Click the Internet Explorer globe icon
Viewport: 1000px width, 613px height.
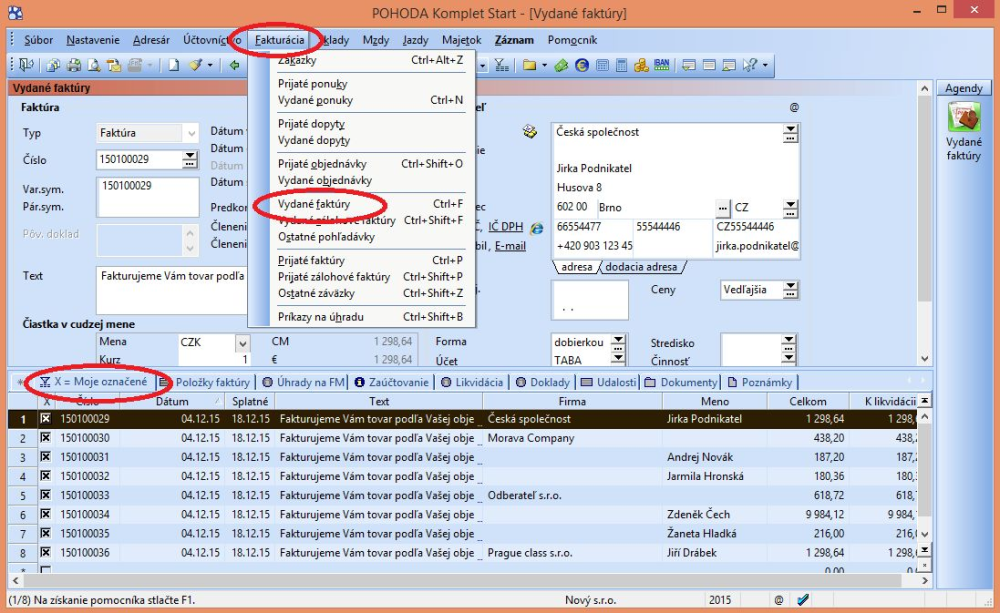pyautogui.click(x=537, y=228)
